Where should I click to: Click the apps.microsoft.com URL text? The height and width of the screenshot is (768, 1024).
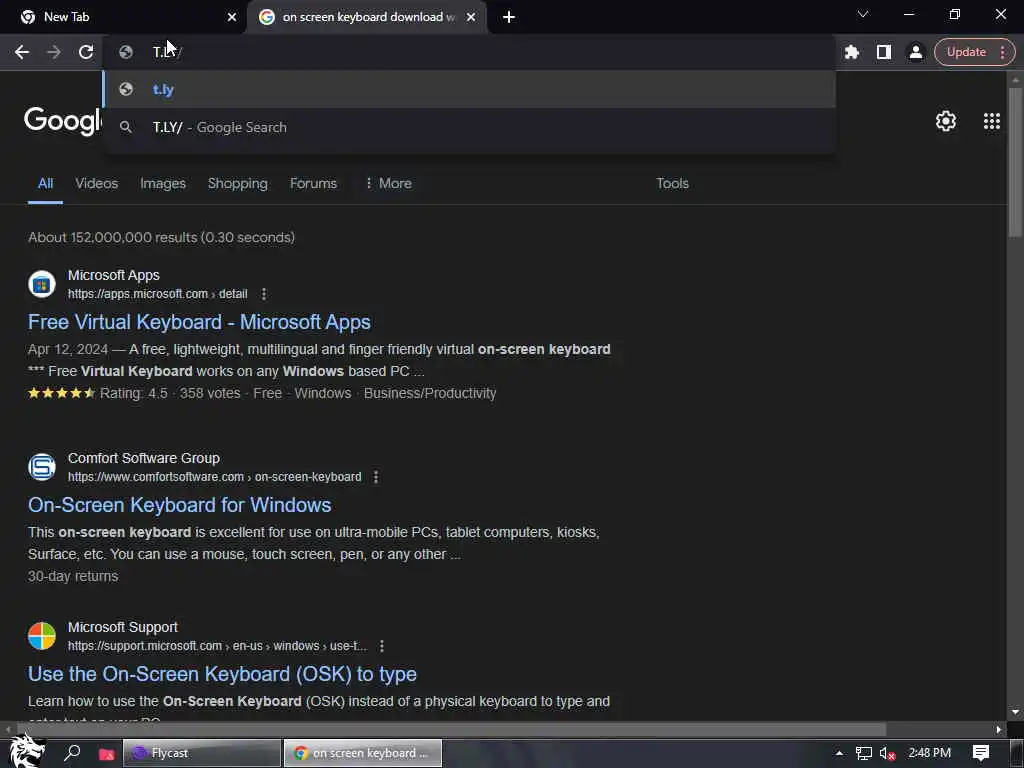(157, 294)
